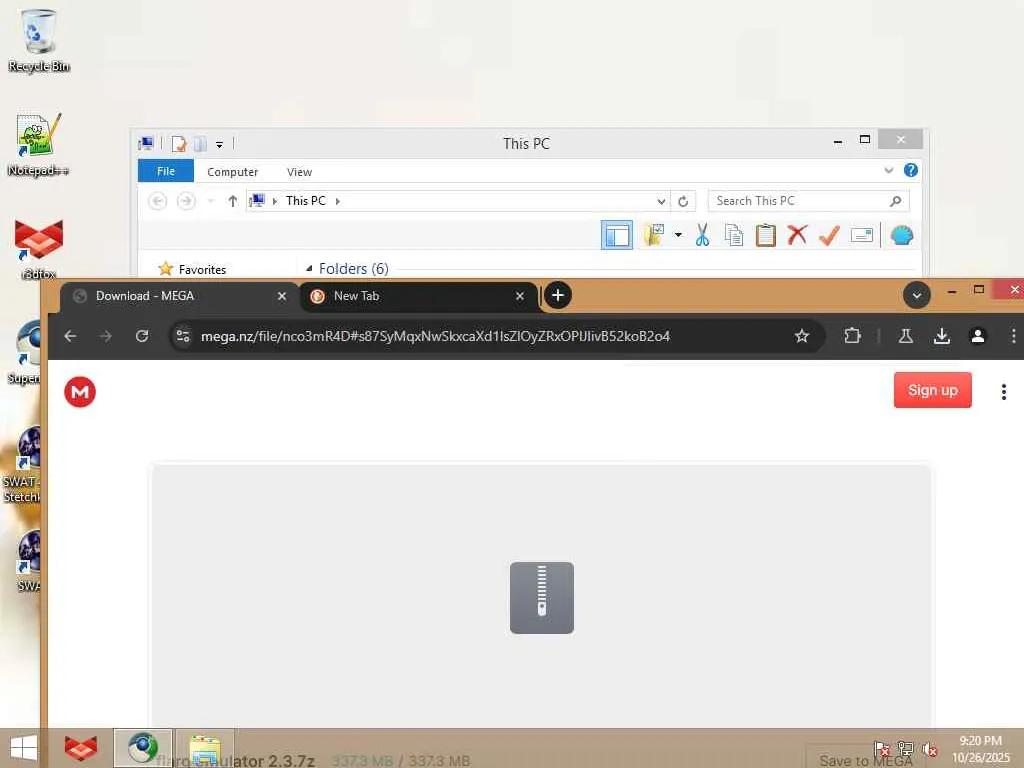Screen dimensions: 1024x768
Task: Open Help in This PC window
Action: click(x=911, y=170)
